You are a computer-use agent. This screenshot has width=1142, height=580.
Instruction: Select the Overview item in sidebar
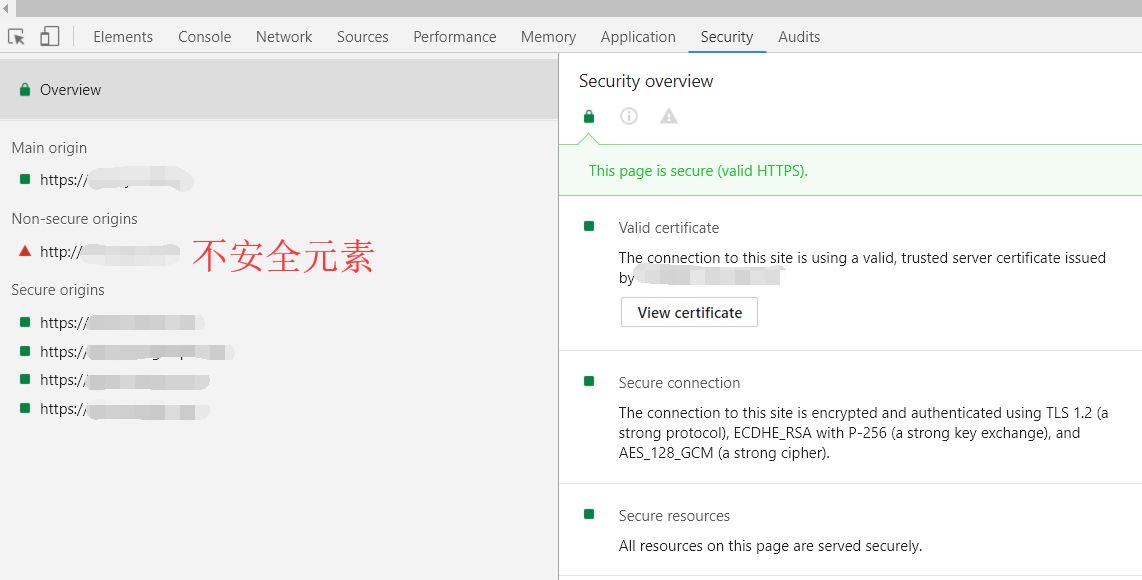pyautogui.click(x=70, y=90)
